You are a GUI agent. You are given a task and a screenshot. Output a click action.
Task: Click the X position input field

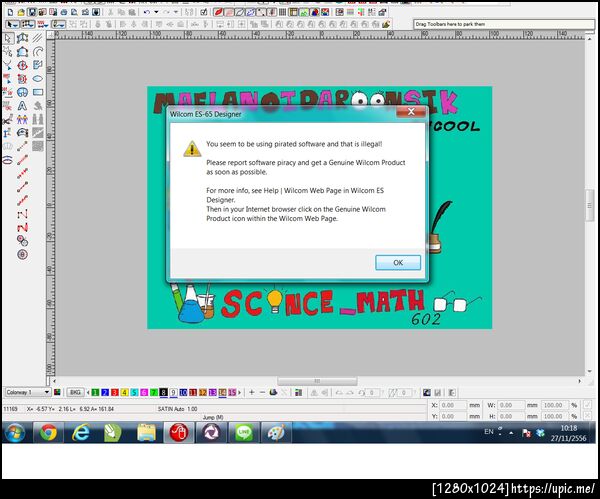click(453, 405)
